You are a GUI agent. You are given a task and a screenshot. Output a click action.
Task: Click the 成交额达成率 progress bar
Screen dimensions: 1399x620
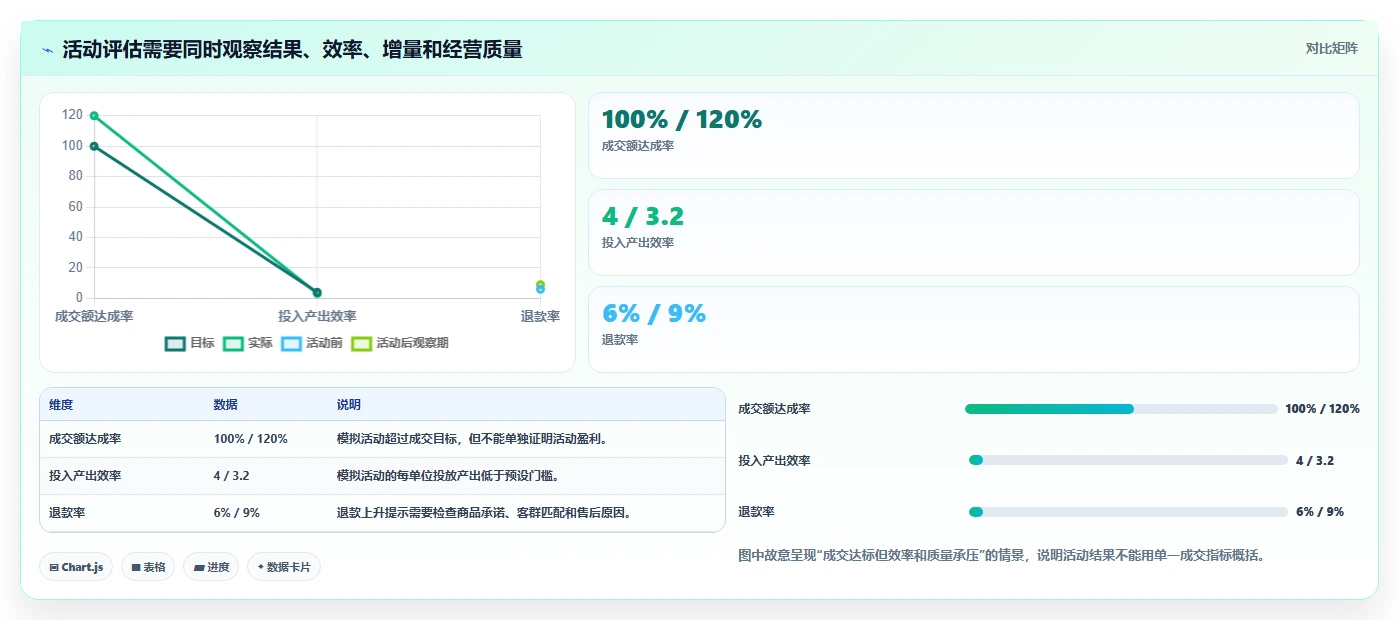(x=1121, y=409)
